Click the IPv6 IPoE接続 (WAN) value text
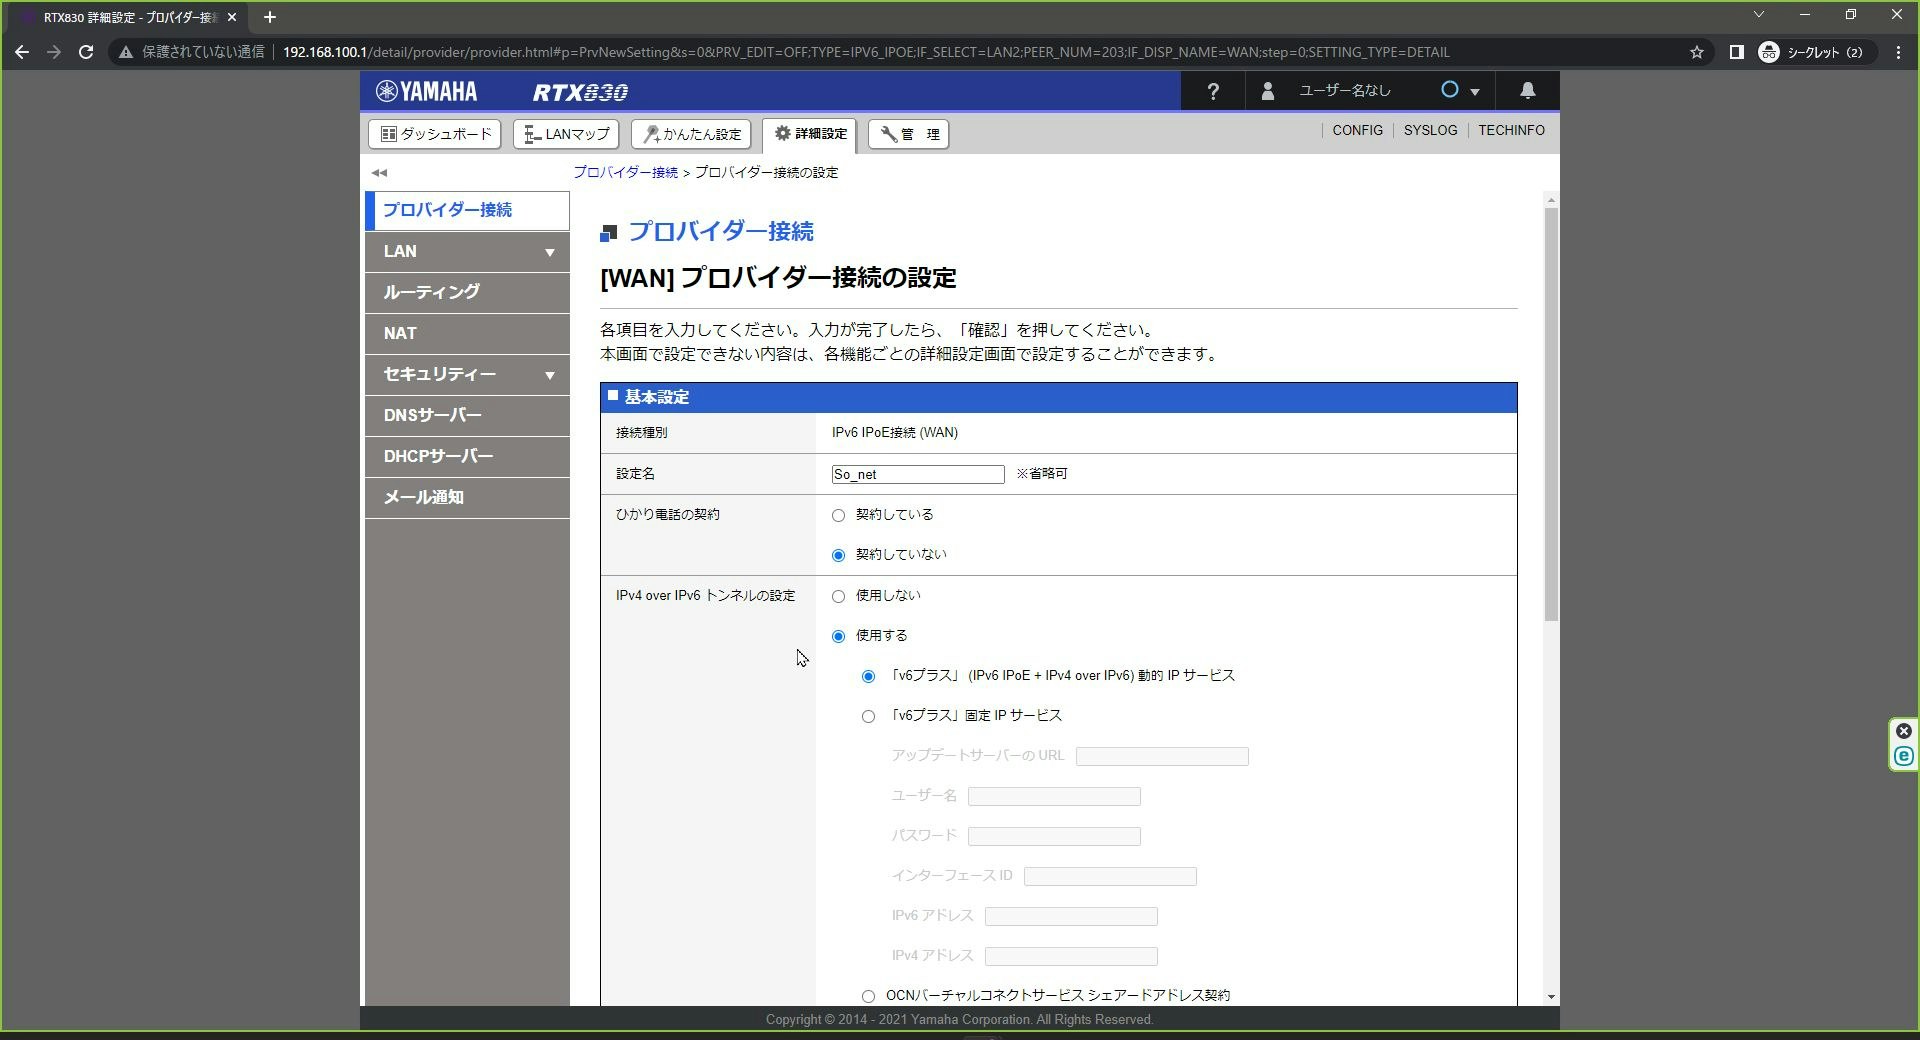 (894, 433)
